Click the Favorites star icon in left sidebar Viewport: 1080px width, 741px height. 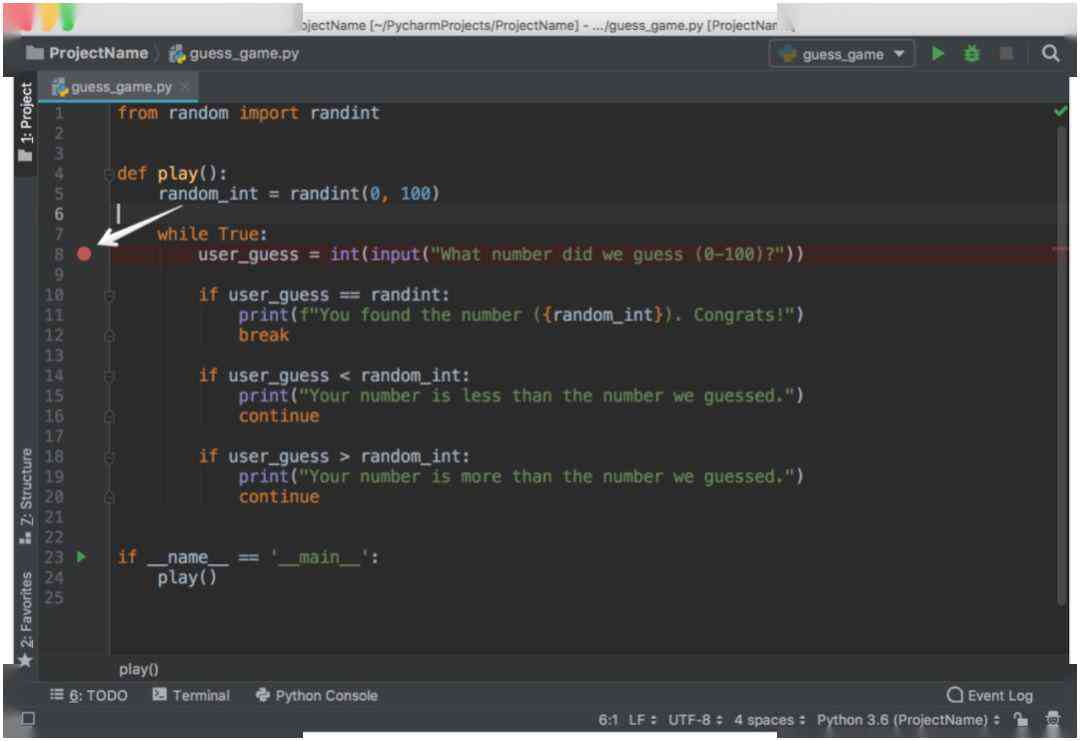click(x=25, y=660)
